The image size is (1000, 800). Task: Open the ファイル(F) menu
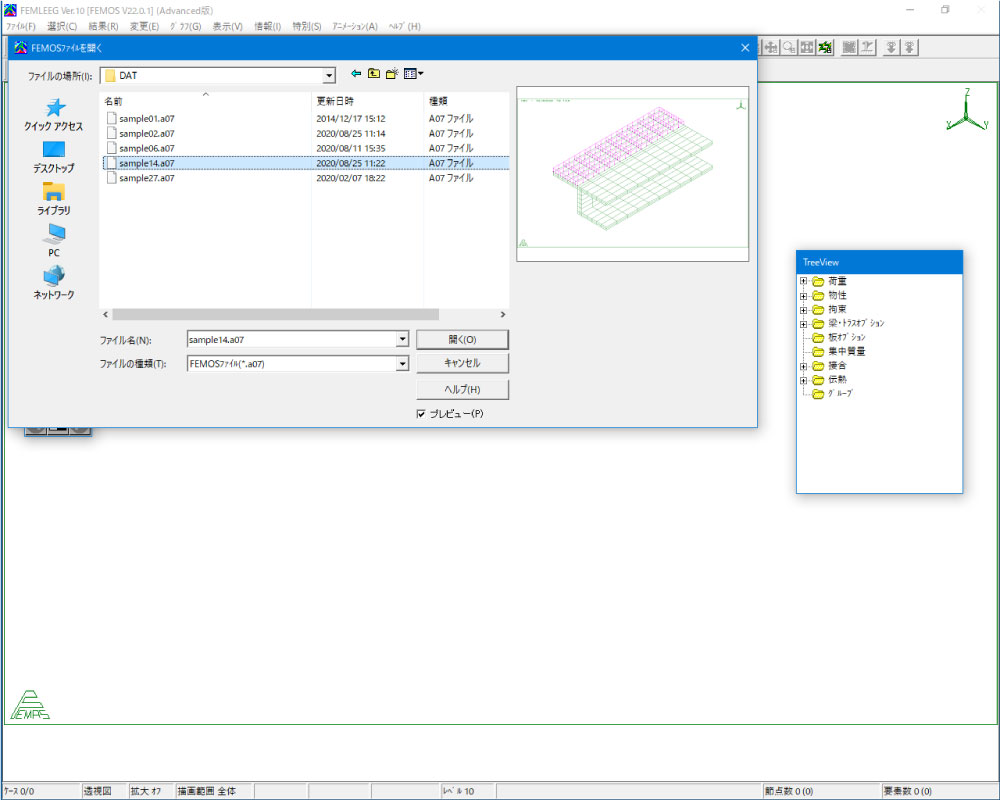(20, 26)
